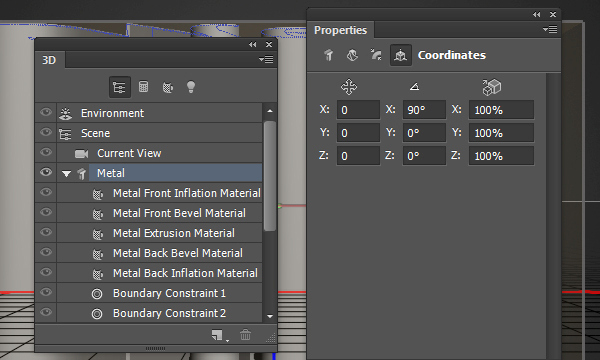The width and height of the screenshot is (600, 360).
Task: Toggle visibility of Boundary Constraint 1
Action: tap(46, 292)
